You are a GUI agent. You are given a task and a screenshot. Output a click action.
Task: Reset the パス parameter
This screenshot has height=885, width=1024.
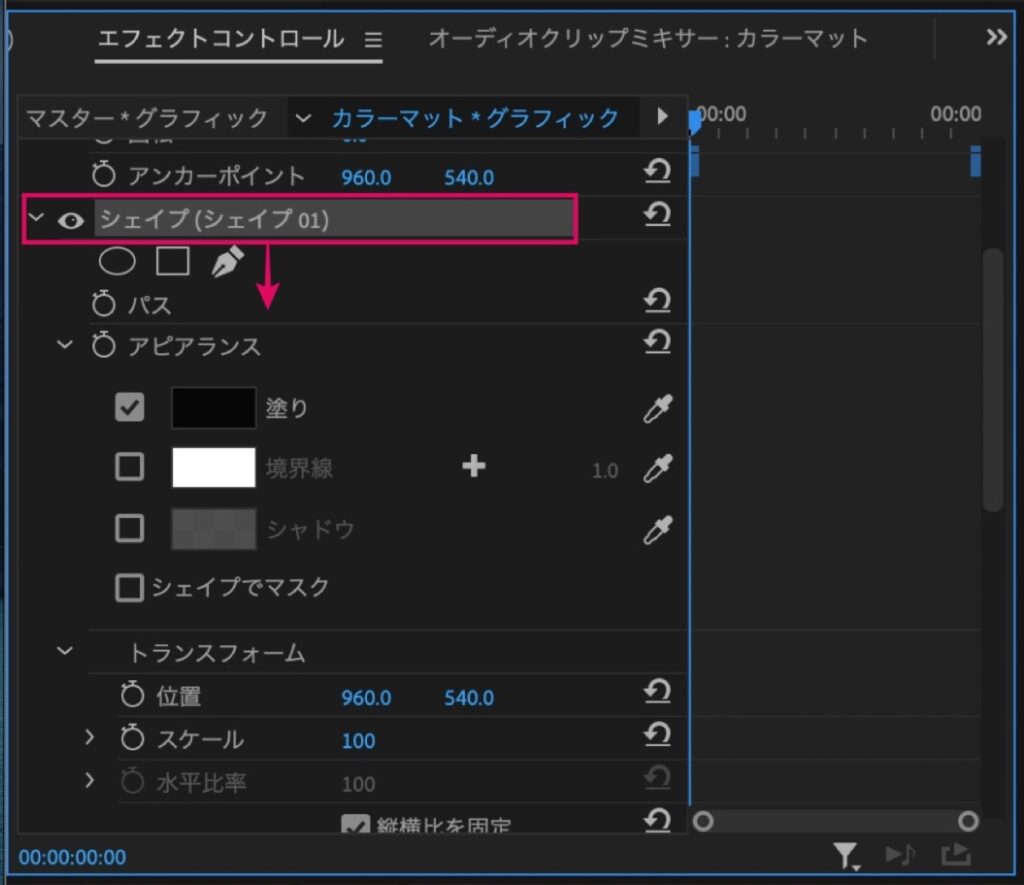657,300
